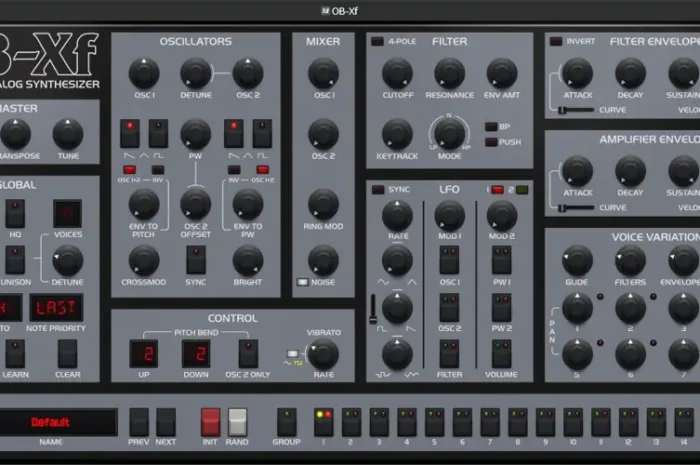Click the ENV TO PITCH knob

(144, 204)
